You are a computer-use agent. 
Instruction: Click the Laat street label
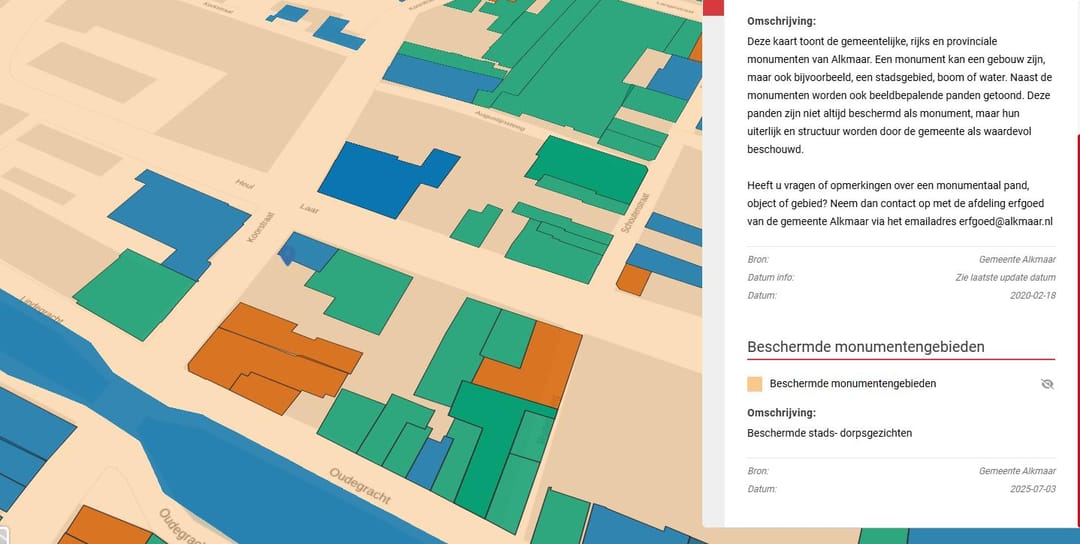[308, 210]
